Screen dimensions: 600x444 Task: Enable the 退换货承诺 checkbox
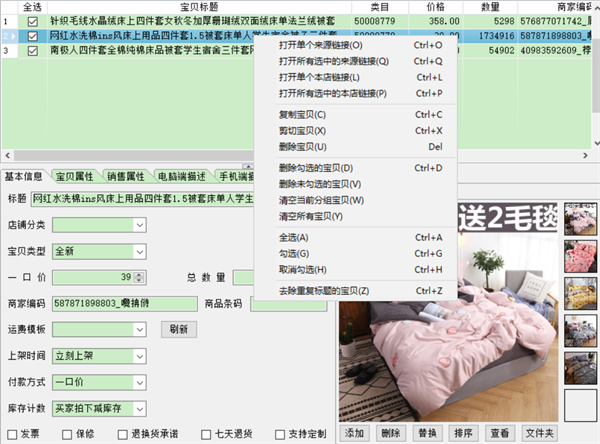click(x=123, y=434)
